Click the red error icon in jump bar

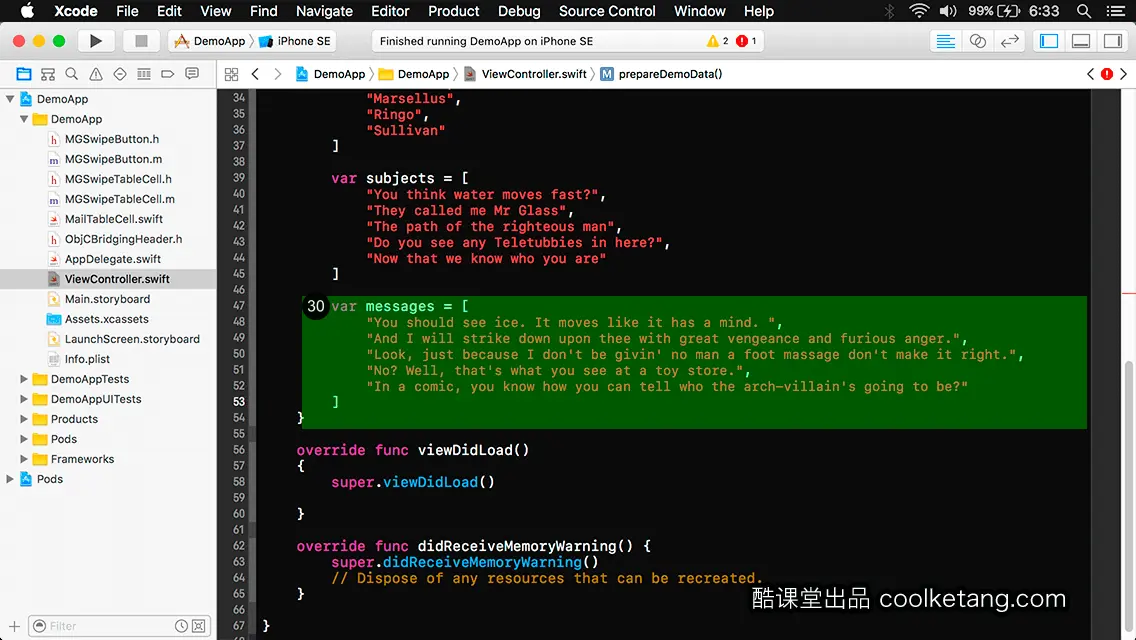[1107, 74]
